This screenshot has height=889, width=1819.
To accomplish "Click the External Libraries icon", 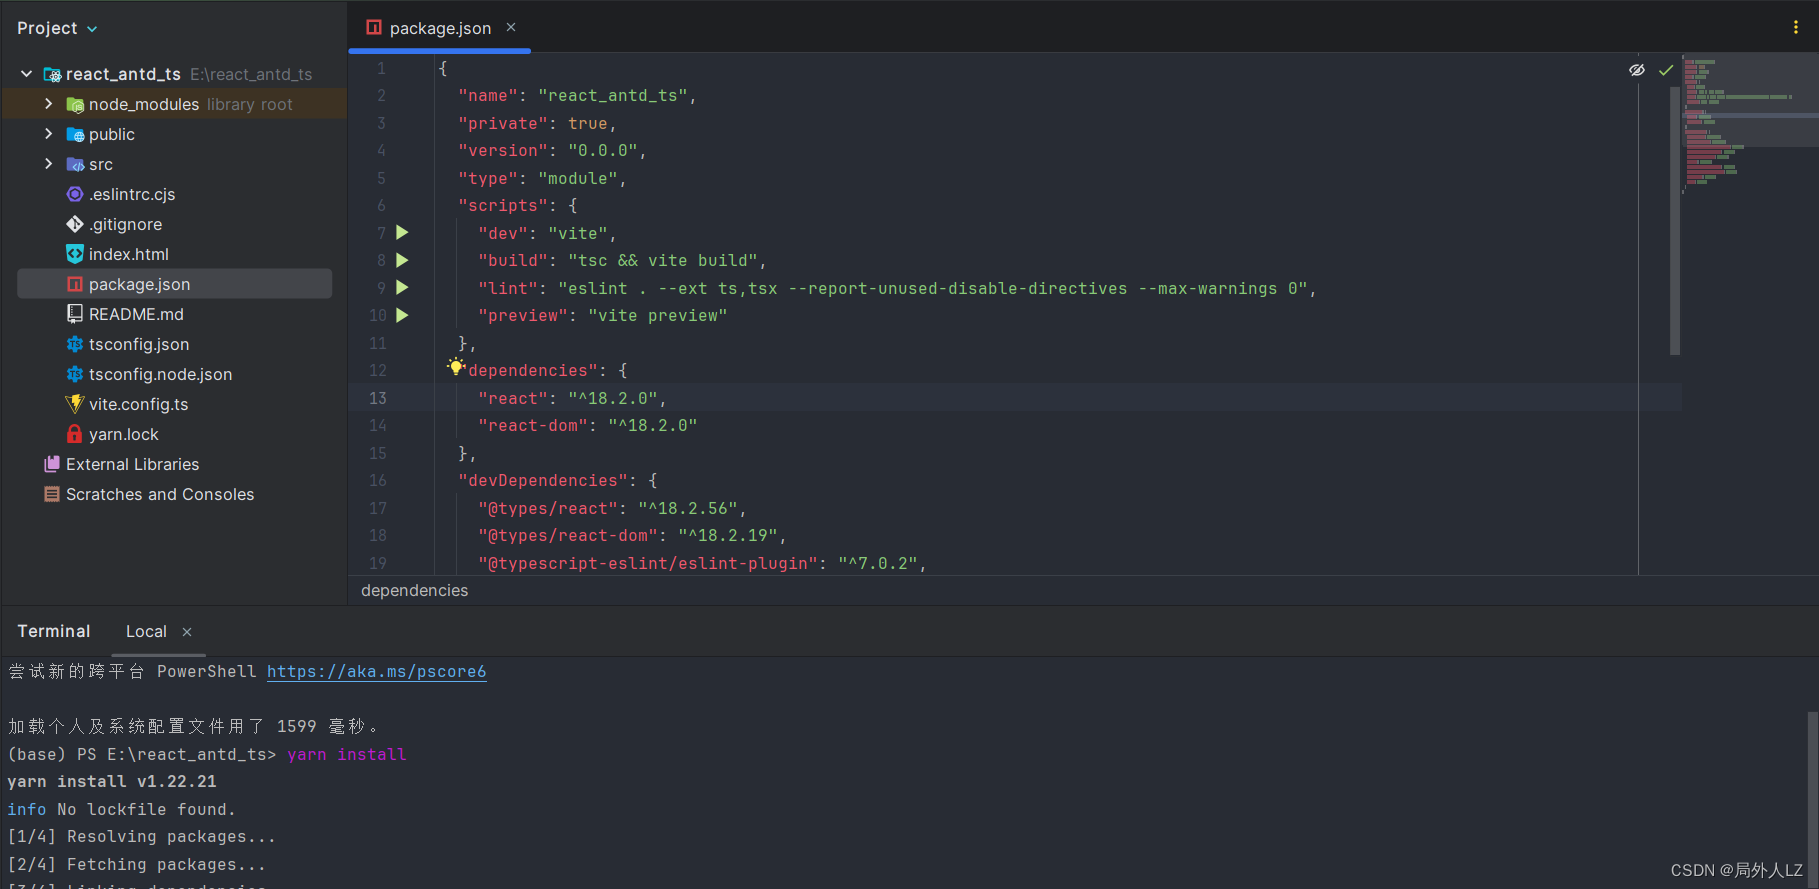I will (x=52, y=464).
